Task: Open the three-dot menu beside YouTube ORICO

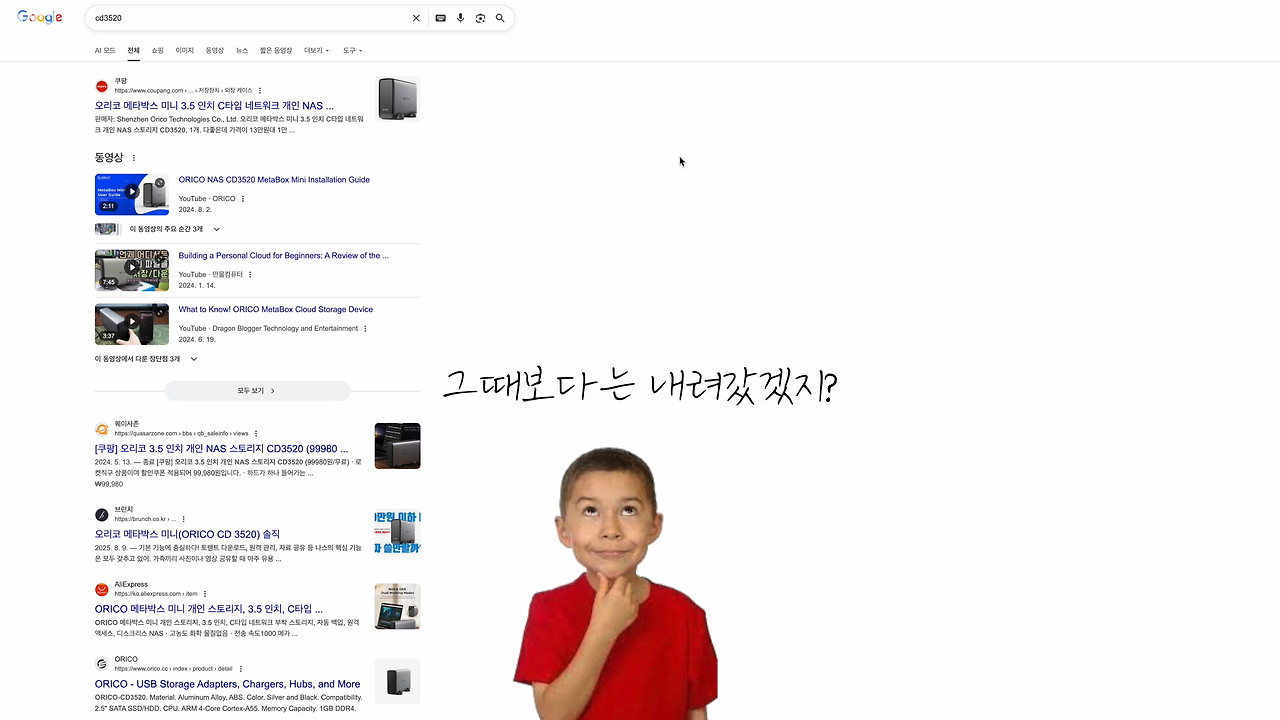Action: click(241, 198)
